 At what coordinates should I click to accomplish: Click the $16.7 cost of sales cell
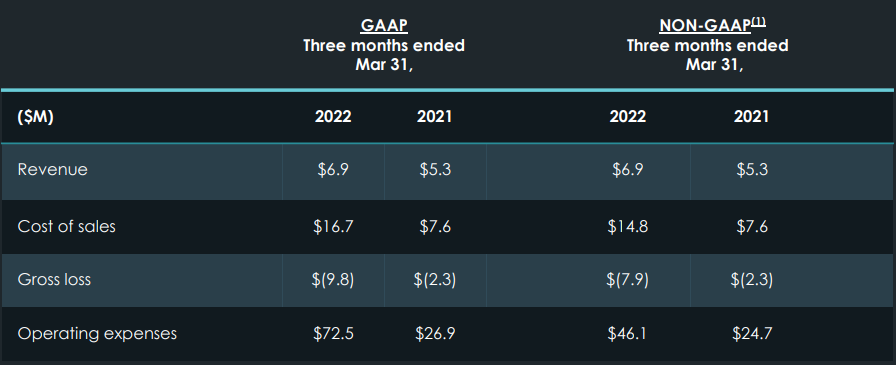tap(333, 227)
